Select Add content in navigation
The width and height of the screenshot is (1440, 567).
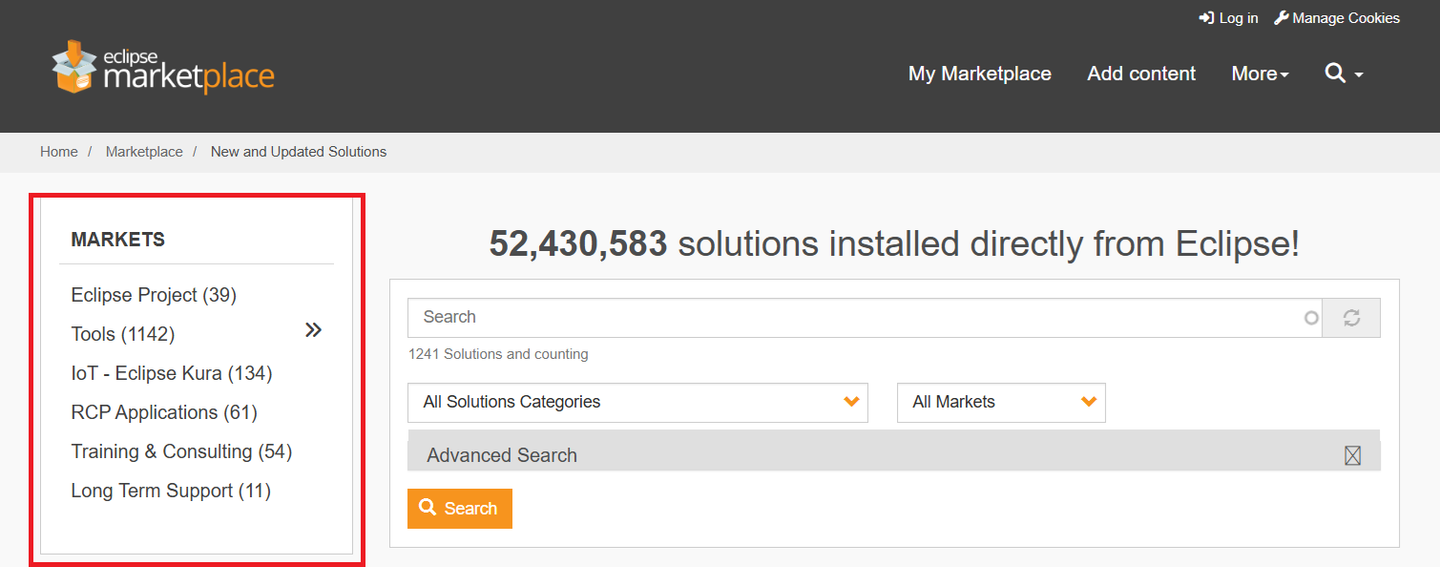click(x=1141, y=74)
